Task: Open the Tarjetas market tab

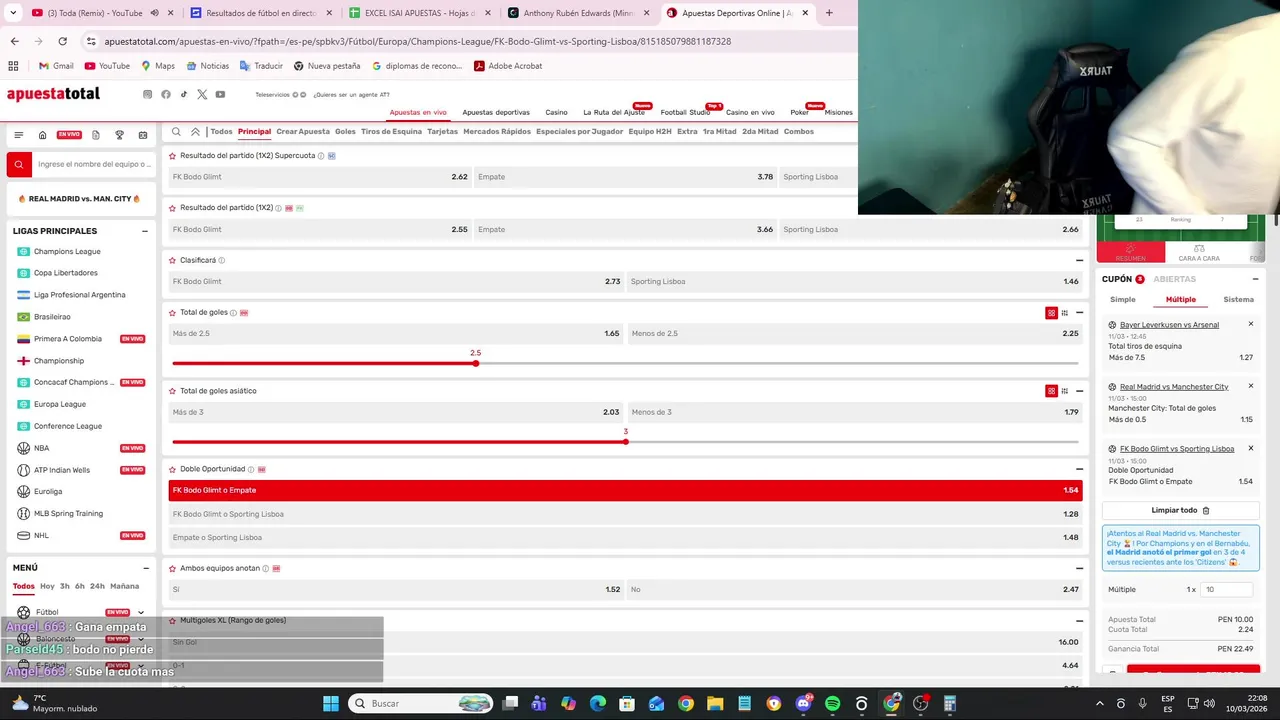Action: point(442,131)
